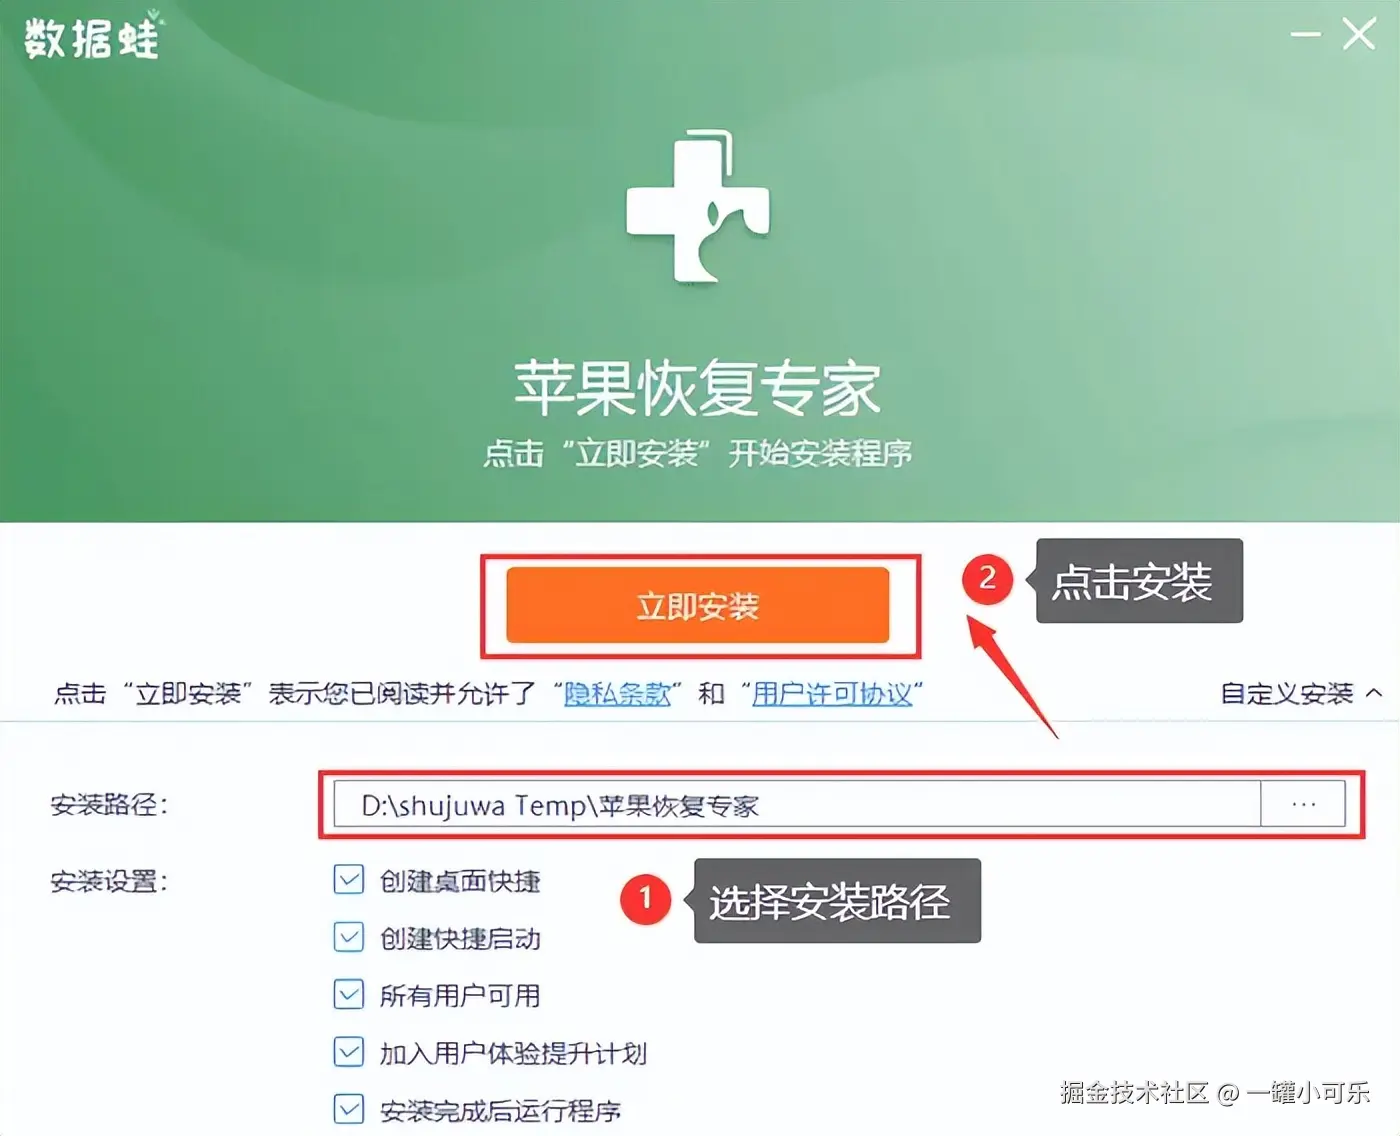
Task: Click the red step 1 badge
Action: point(645,899)
